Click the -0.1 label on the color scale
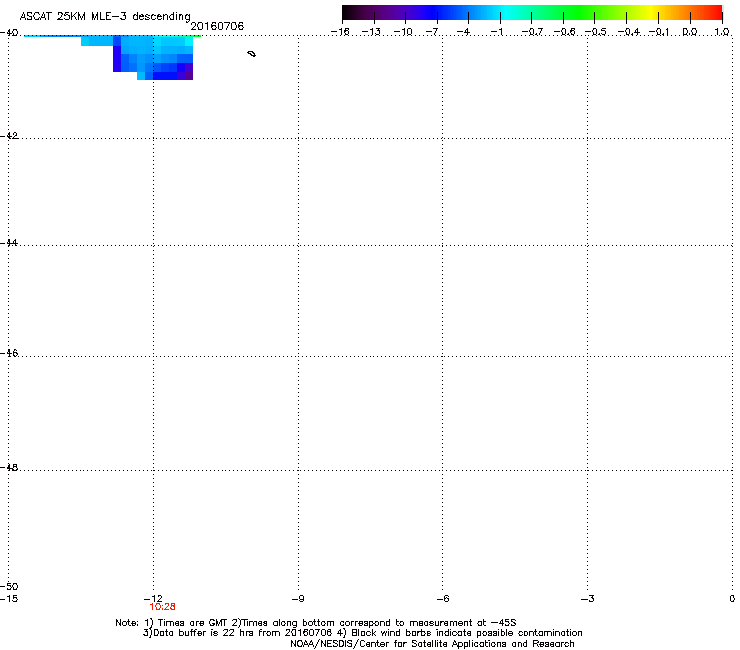The width and height of the screenshot is (740, 650). pos(660,32)
